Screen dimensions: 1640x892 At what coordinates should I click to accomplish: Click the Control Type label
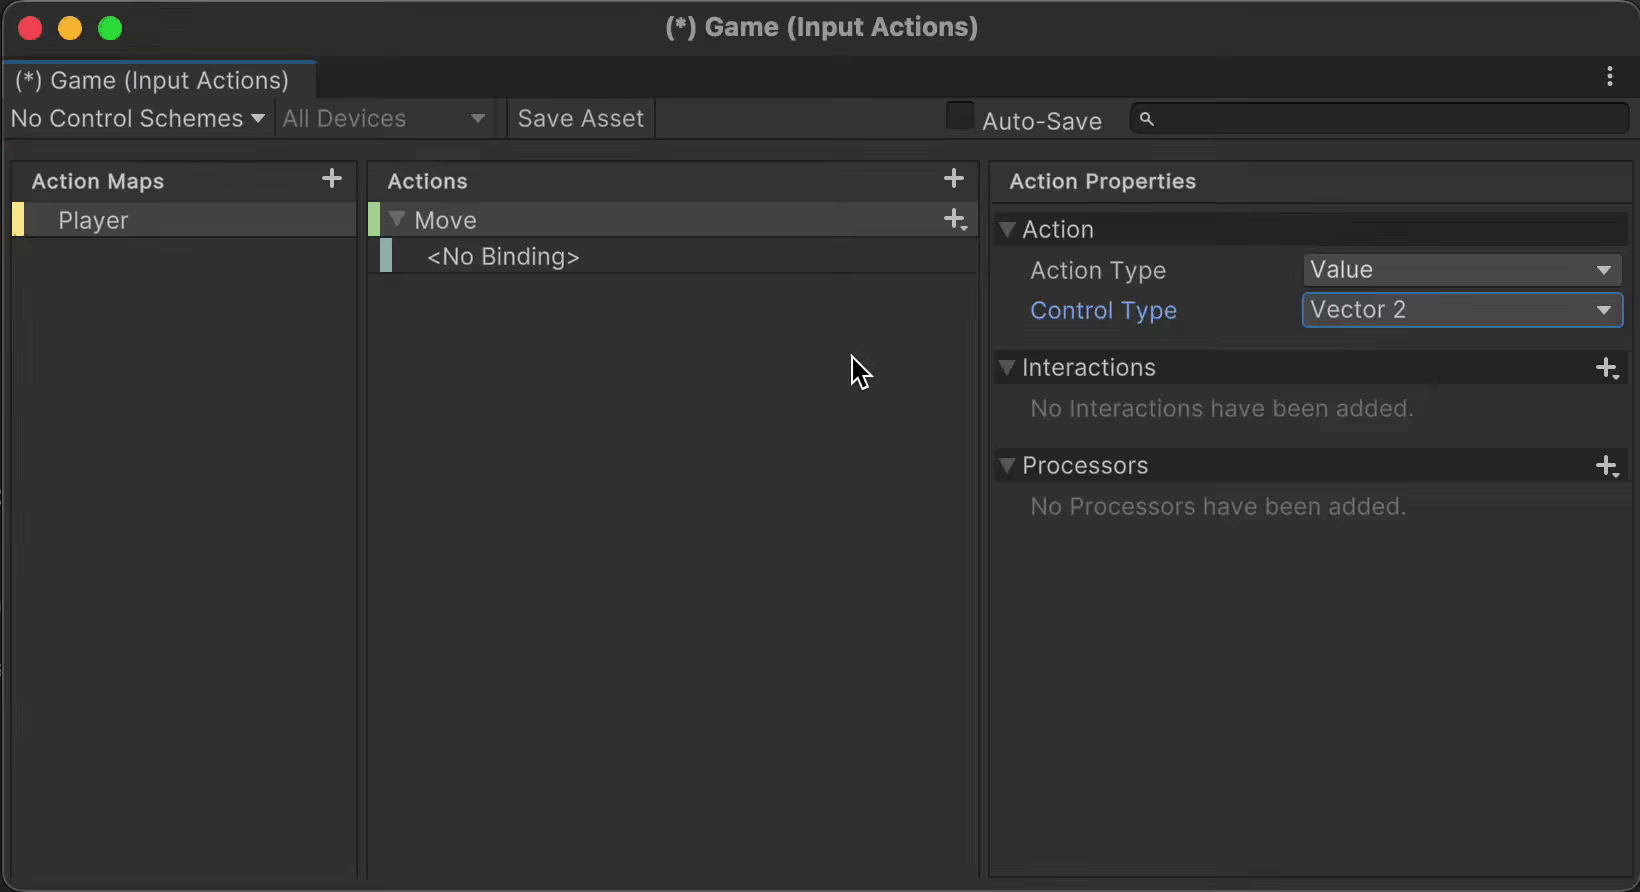pyautogui.click(x=1103, y=310)
